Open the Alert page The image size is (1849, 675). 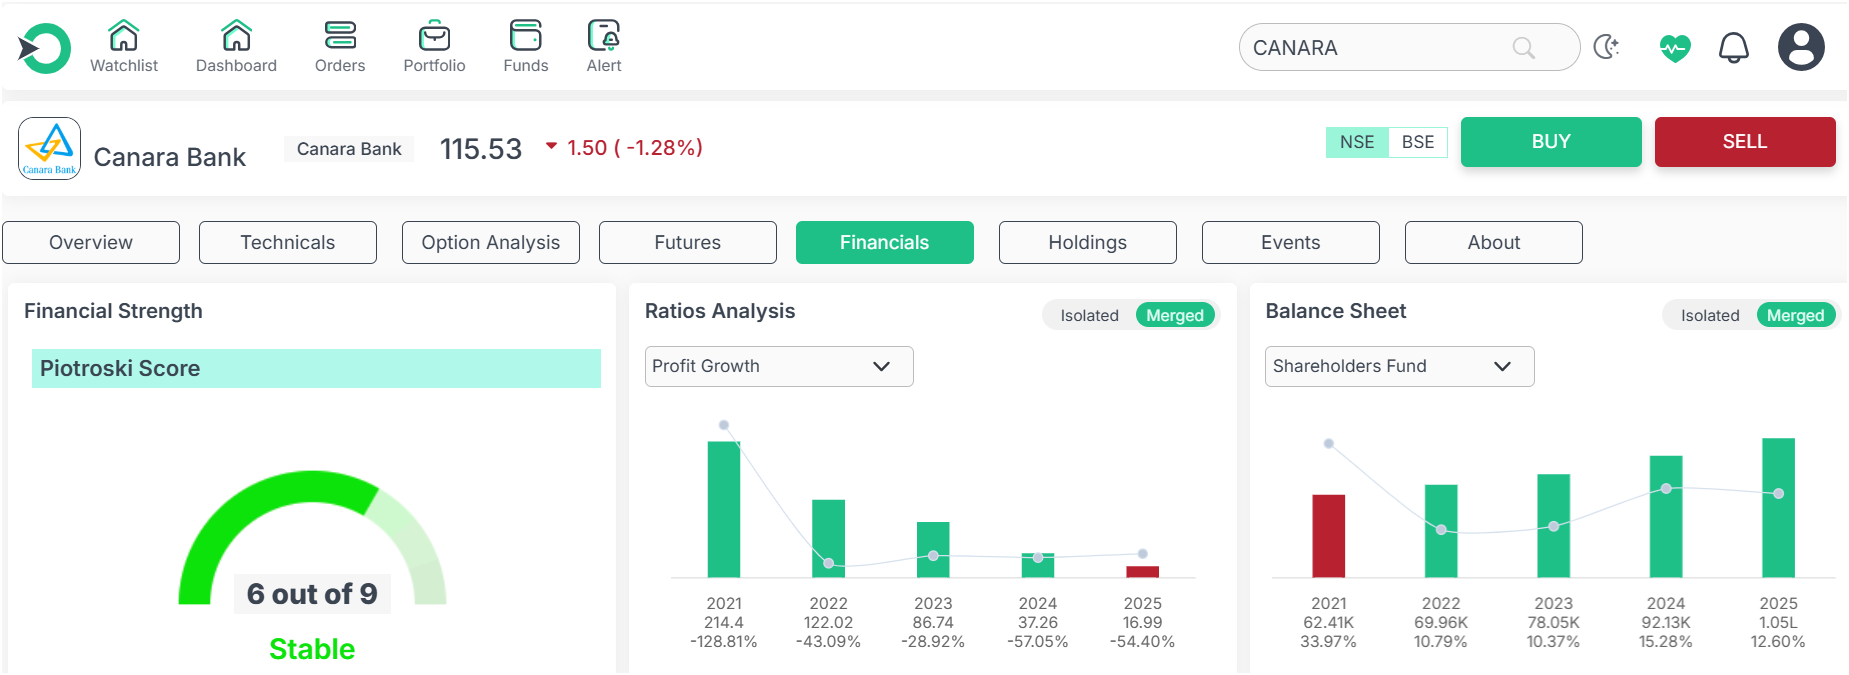pos(604,47)
